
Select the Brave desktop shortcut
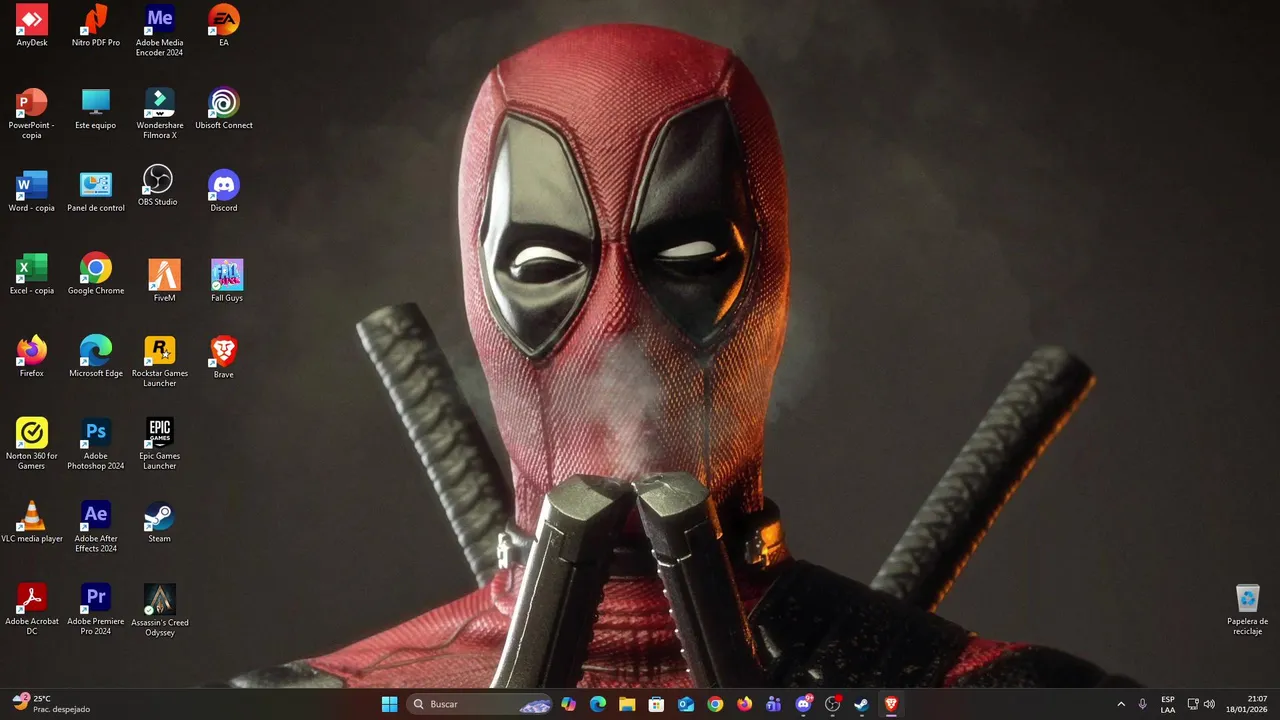click(224, 357)
